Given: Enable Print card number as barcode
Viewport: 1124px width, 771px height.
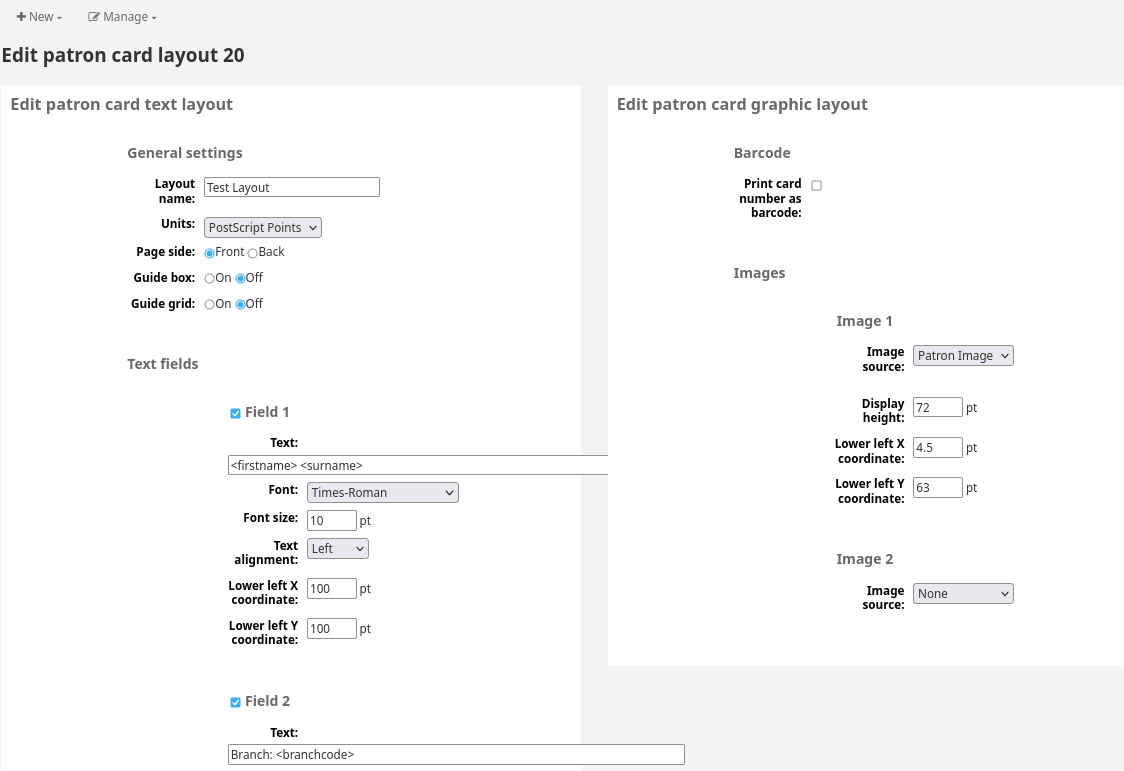Looking at the screenshot, I should (x=817, y=186).
